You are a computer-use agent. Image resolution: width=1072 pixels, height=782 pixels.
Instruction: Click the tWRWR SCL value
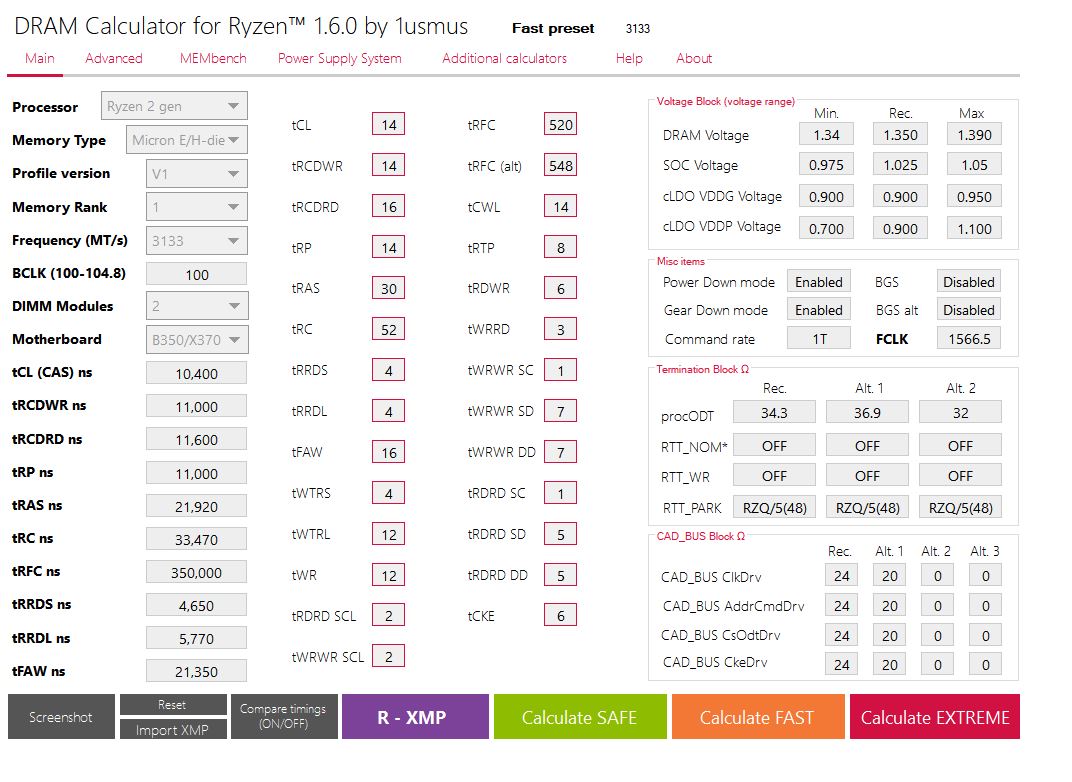coord(388,656)
